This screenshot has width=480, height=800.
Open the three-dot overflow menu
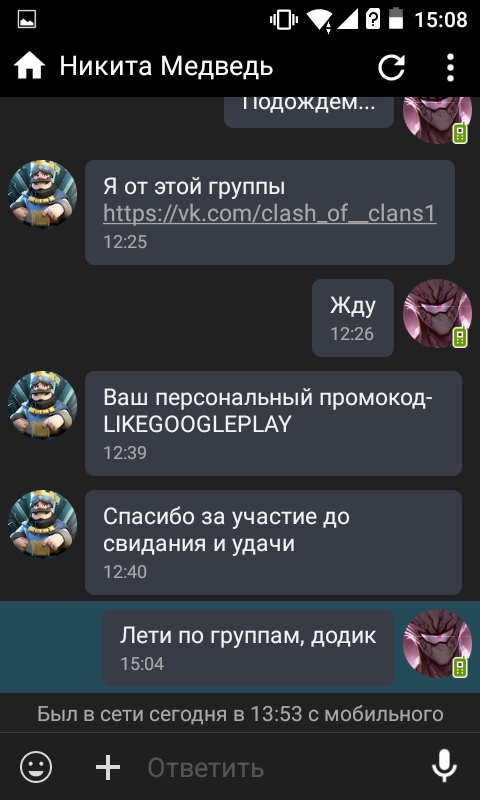(450, 67)
